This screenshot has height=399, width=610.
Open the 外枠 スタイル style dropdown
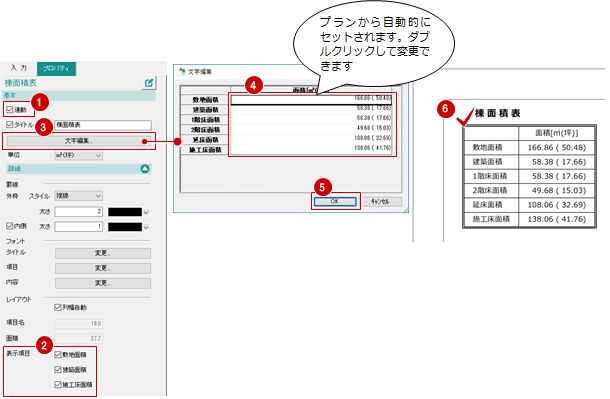tap(79, 196)
